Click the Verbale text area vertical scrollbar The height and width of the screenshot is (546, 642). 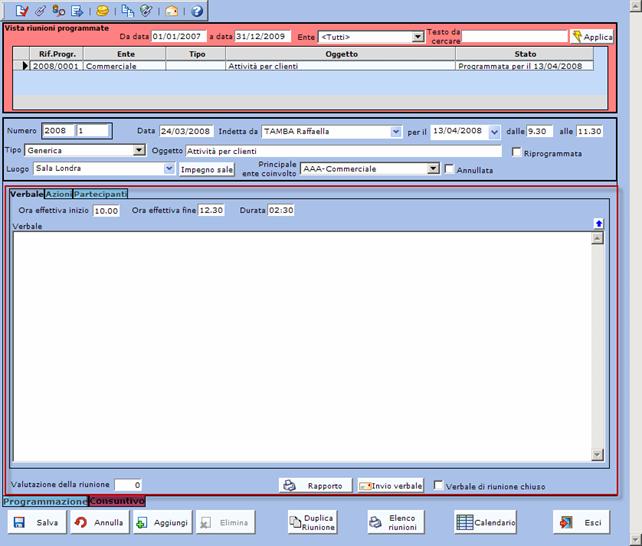598,345
